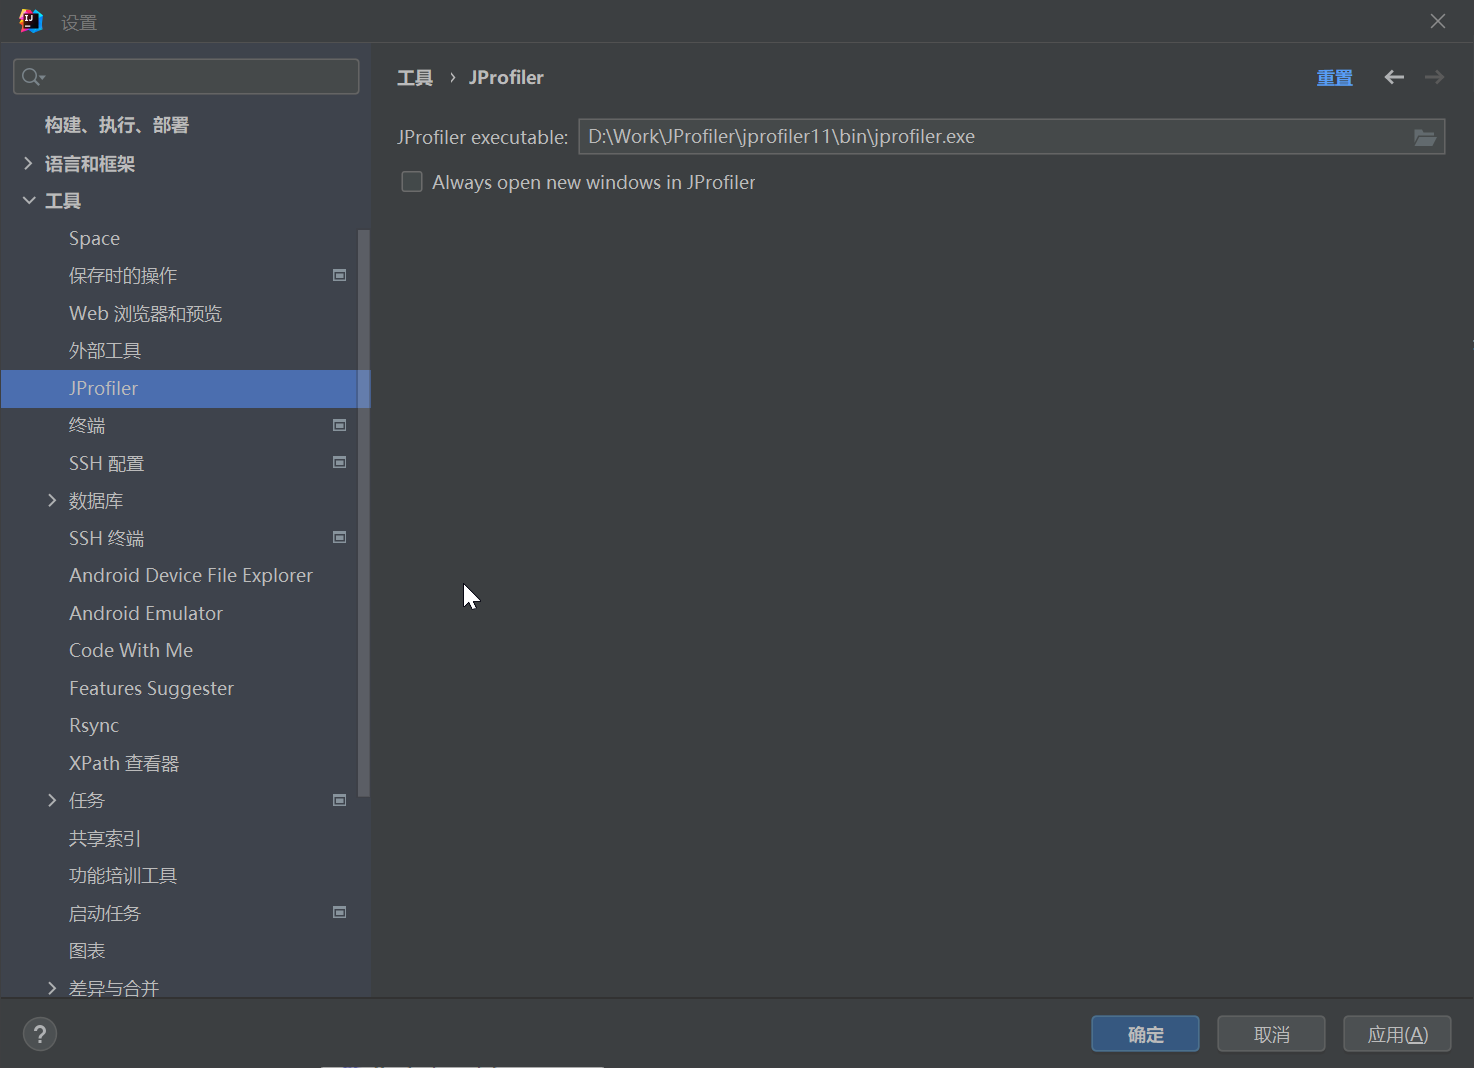Screen dimensions: 1474x1068
Task: Open SSH 配置 settings
Action: pyautogui.click(x=106, y=463)
